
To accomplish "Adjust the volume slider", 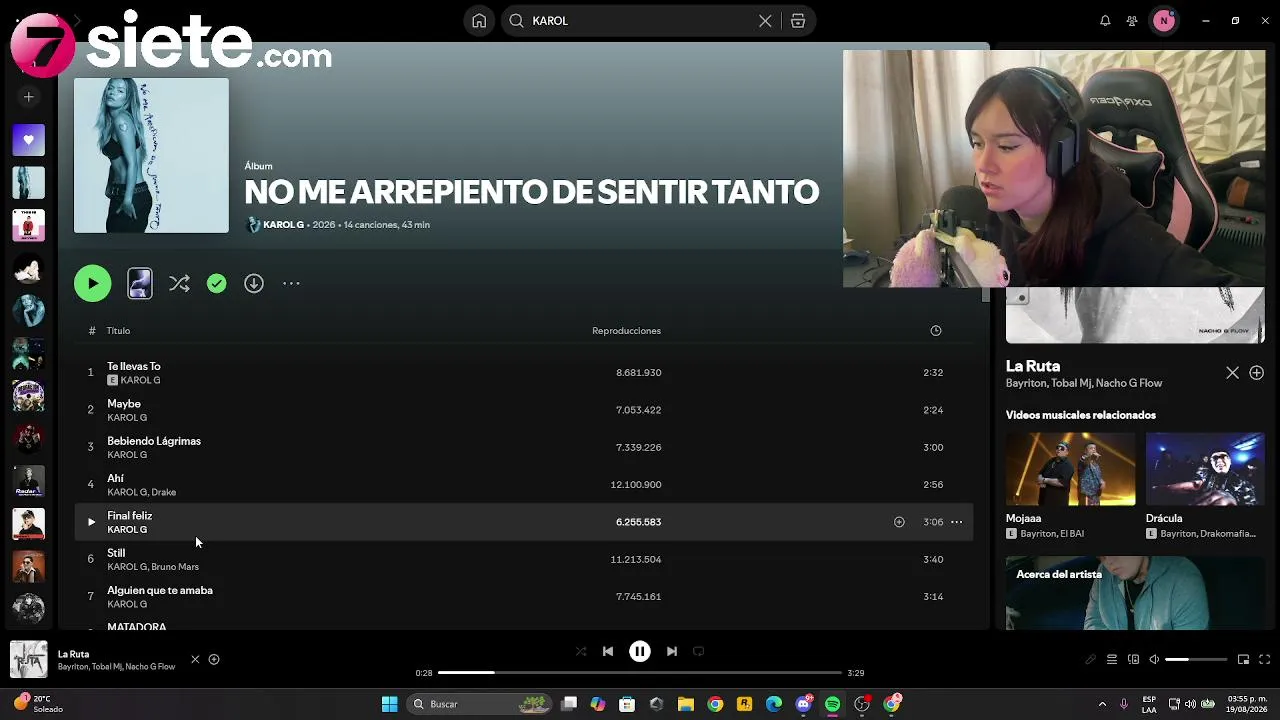I will tap(1196, 660).
